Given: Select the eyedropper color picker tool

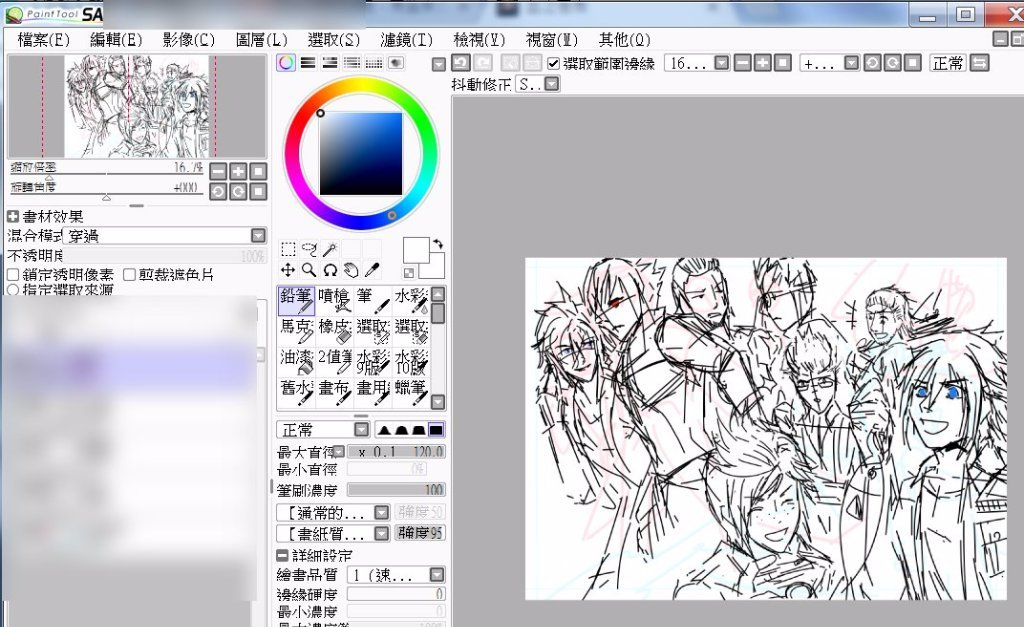Looking at the screenshot, I should 372,270.
